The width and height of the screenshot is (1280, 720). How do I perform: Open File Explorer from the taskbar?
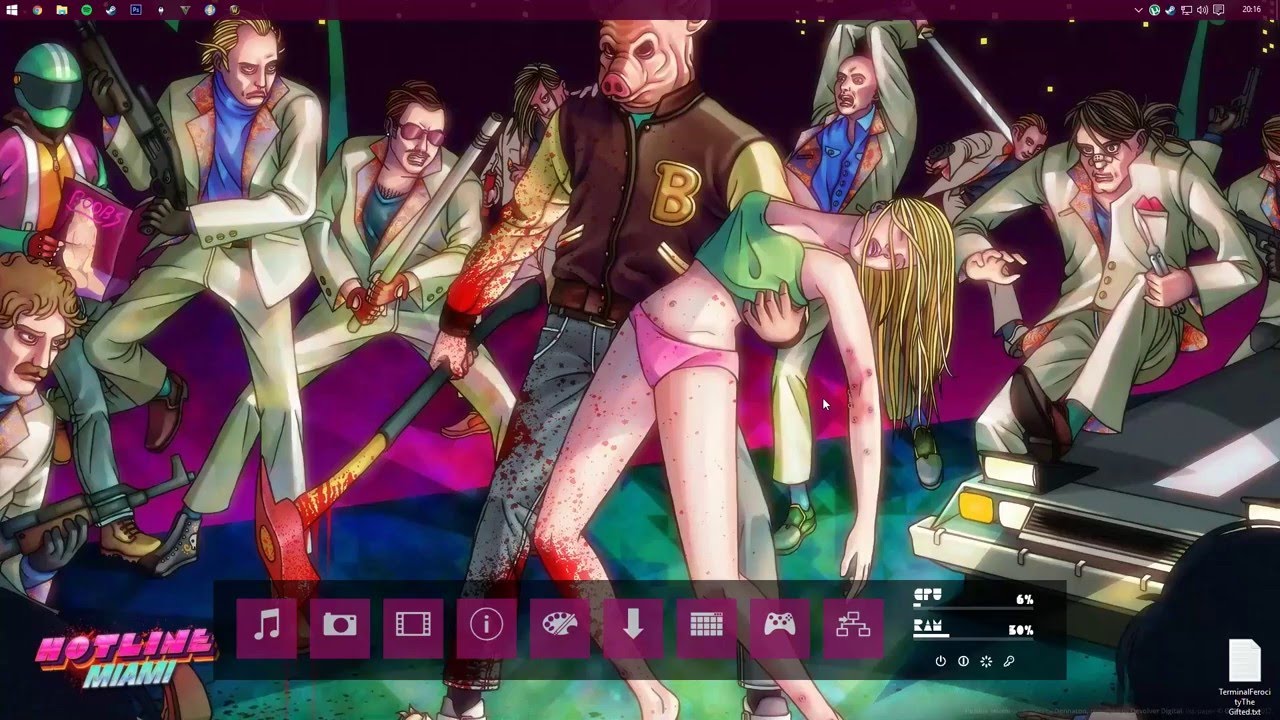[x=62, y=10]
